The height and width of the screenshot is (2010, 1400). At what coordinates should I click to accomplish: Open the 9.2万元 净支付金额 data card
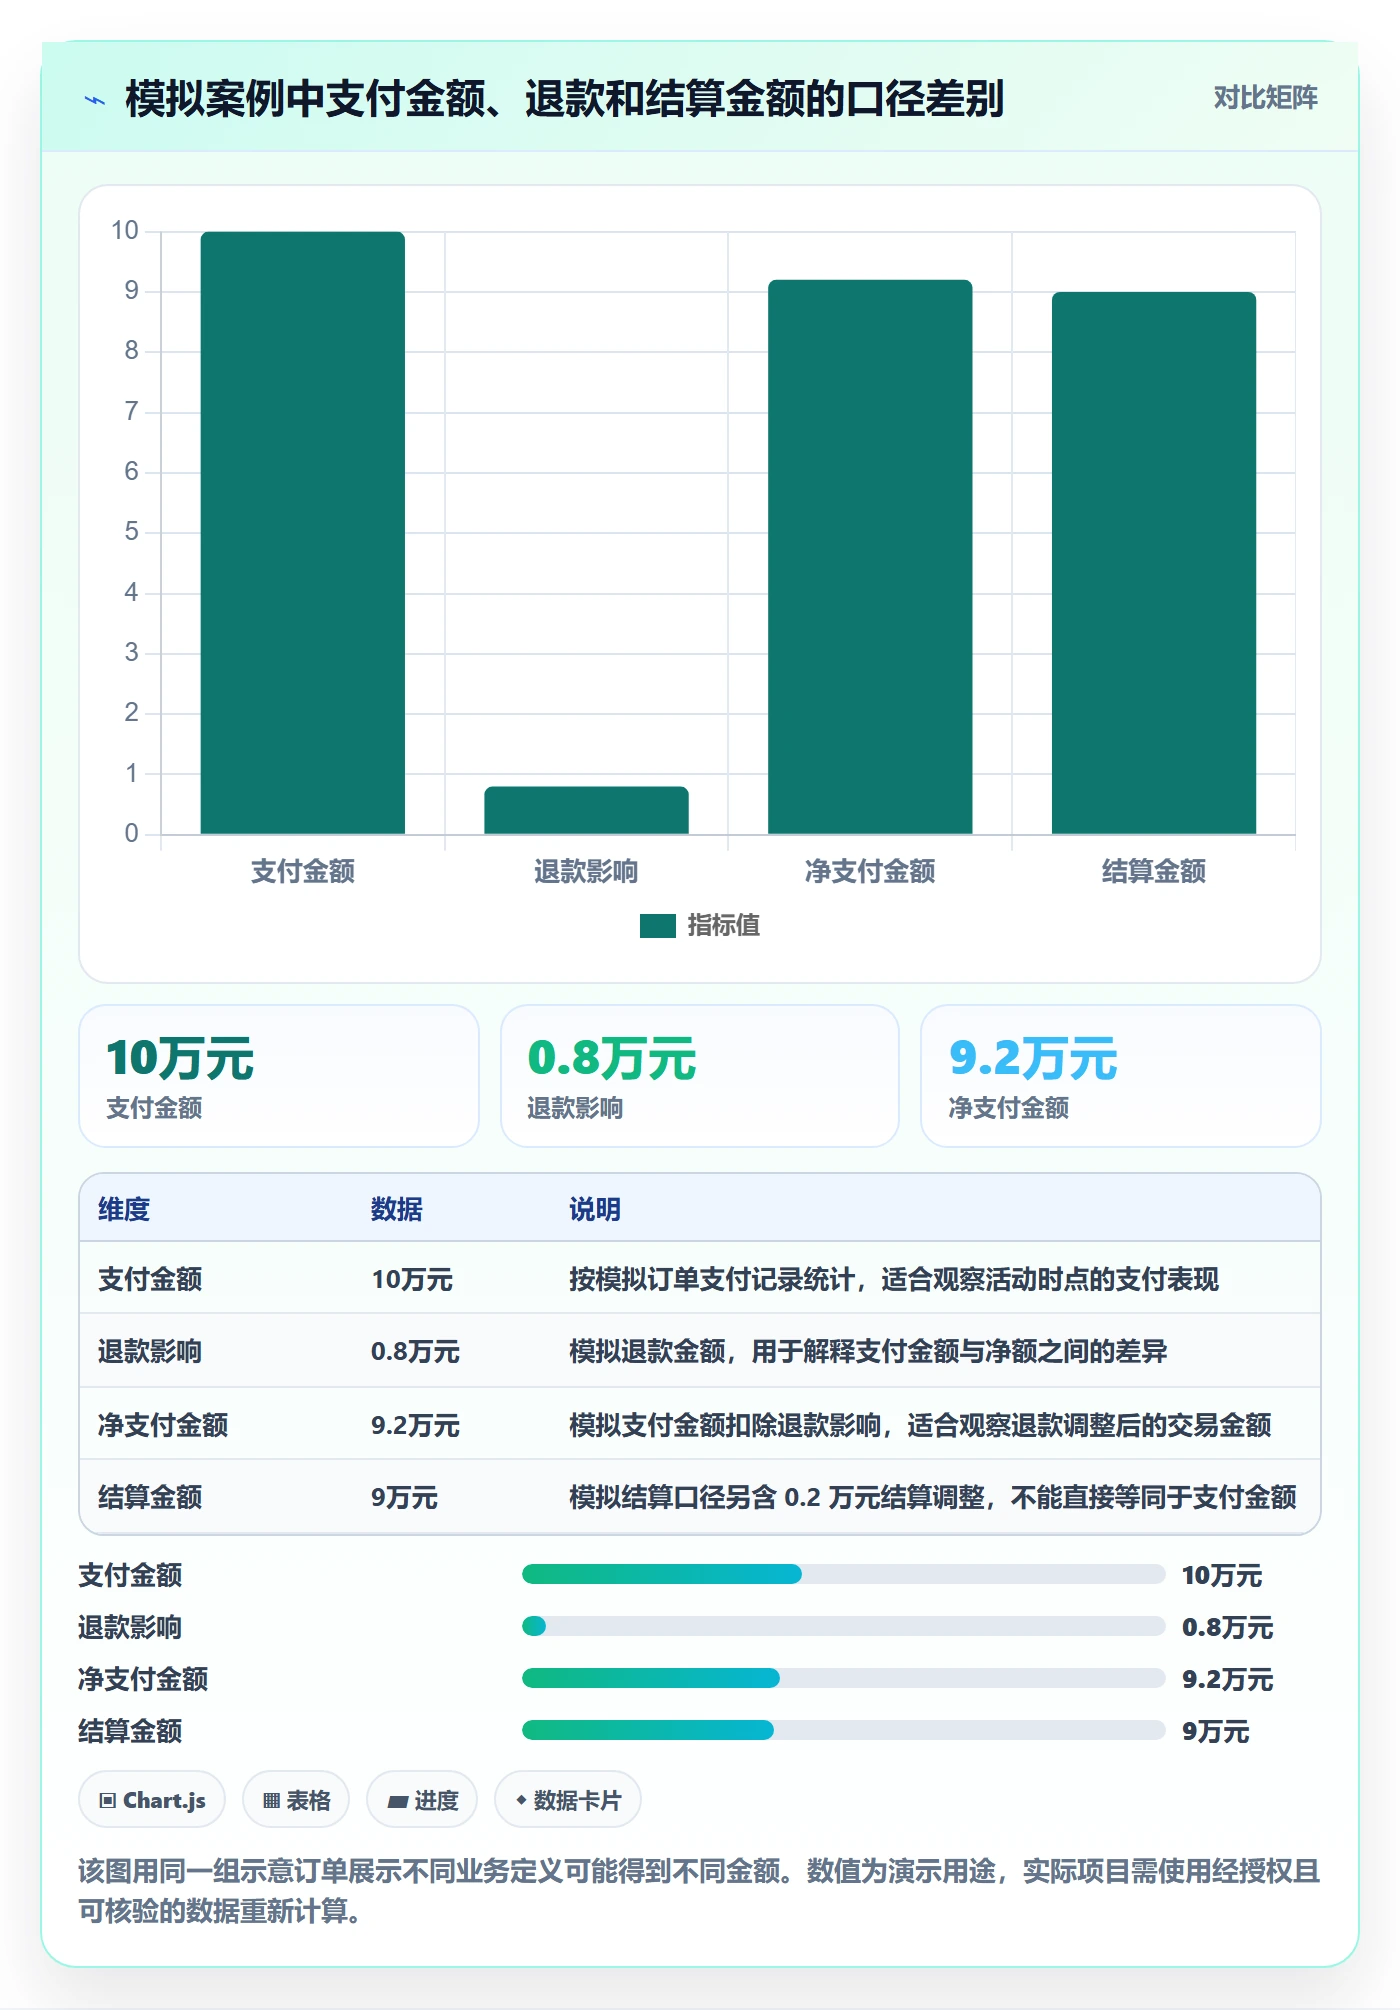tap(1121, 1076)
